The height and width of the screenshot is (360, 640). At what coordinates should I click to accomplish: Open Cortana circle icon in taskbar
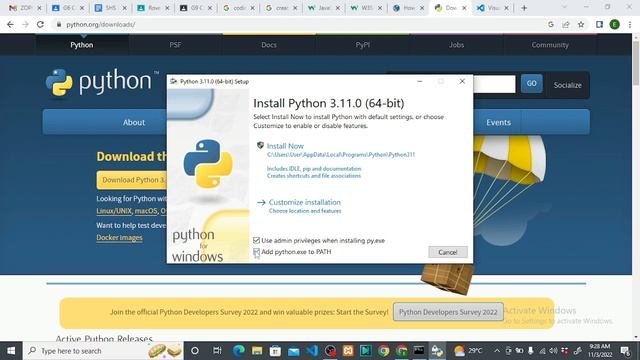tap(195, 351)
